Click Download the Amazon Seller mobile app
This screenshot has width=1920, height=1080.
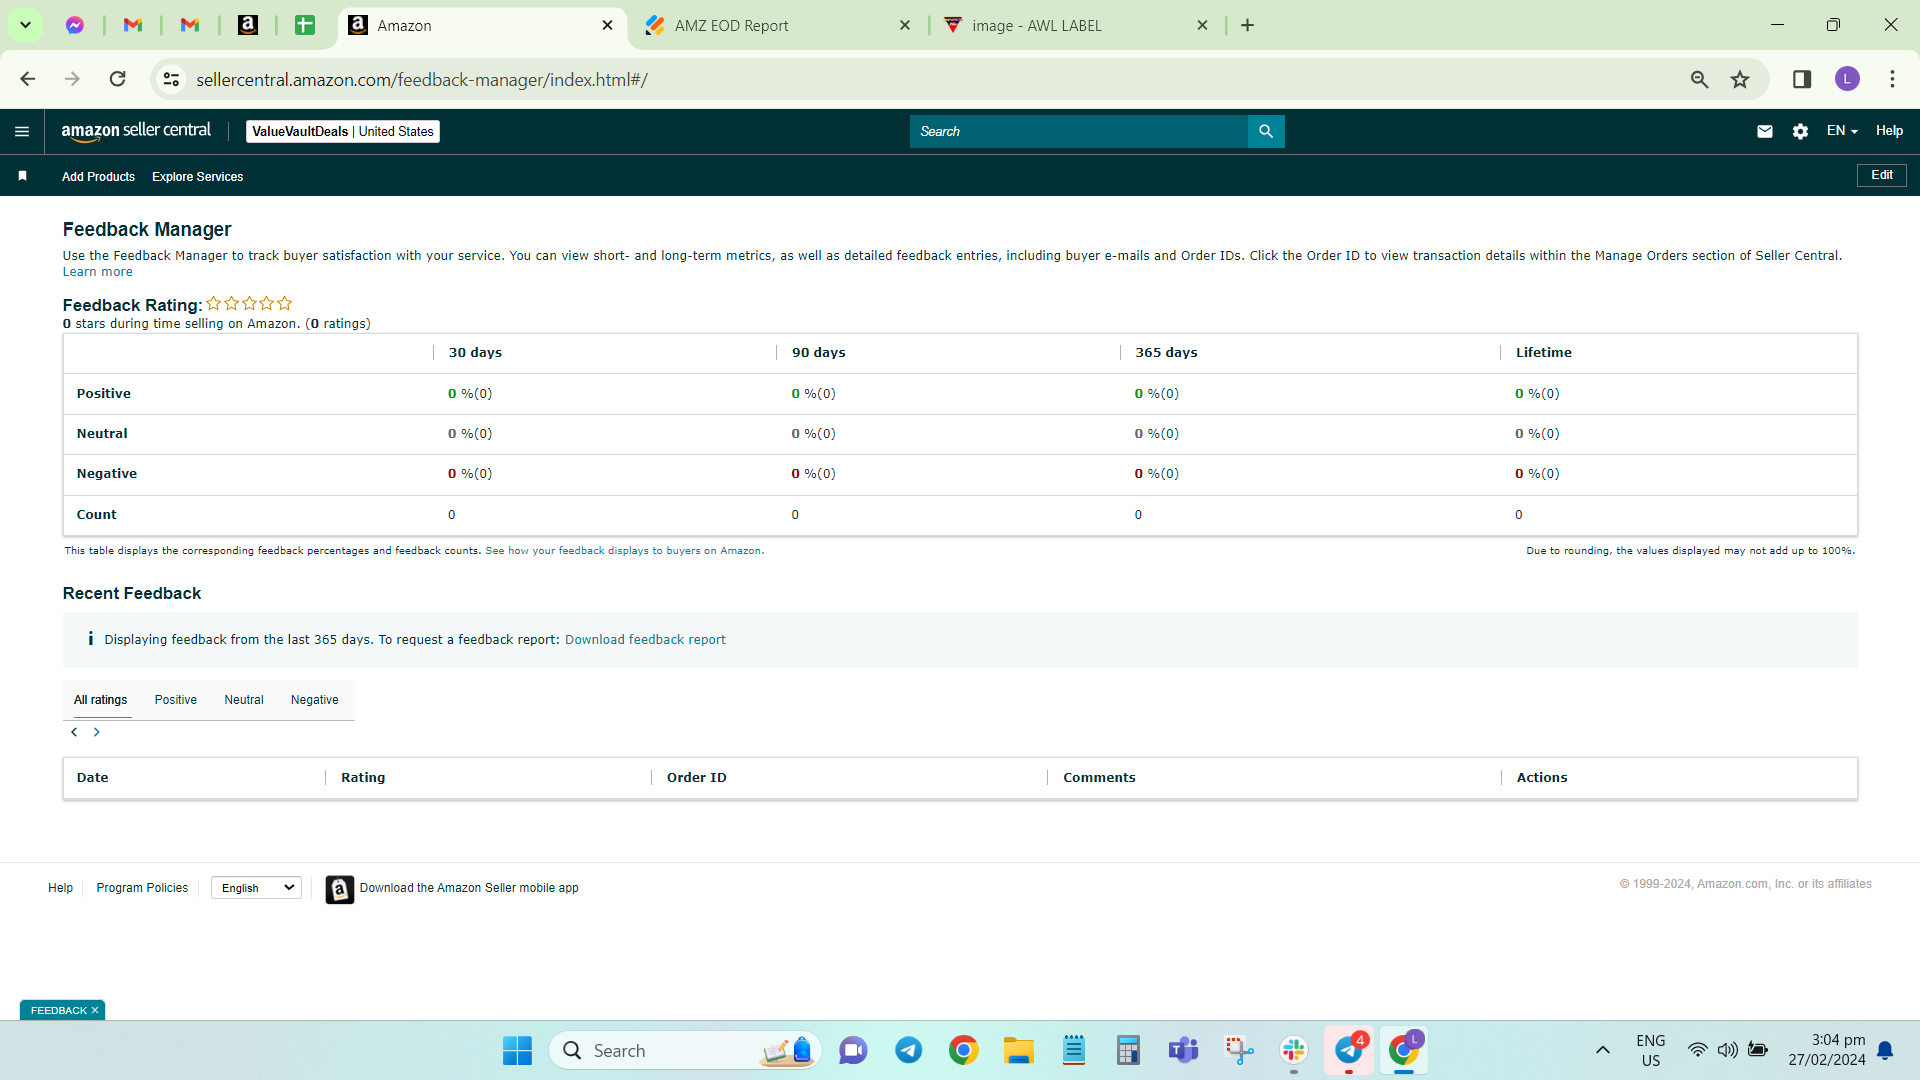point(469,888)
